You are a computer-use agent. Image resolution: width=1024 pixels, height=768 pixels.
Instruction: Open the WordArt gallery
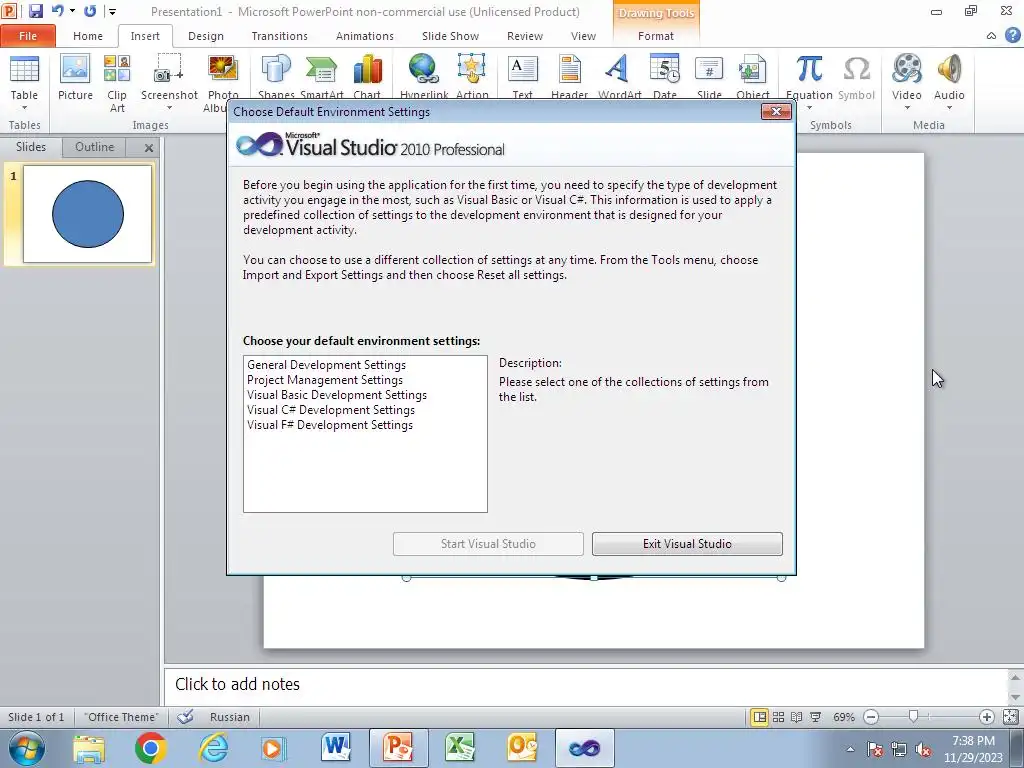point(619,76)
